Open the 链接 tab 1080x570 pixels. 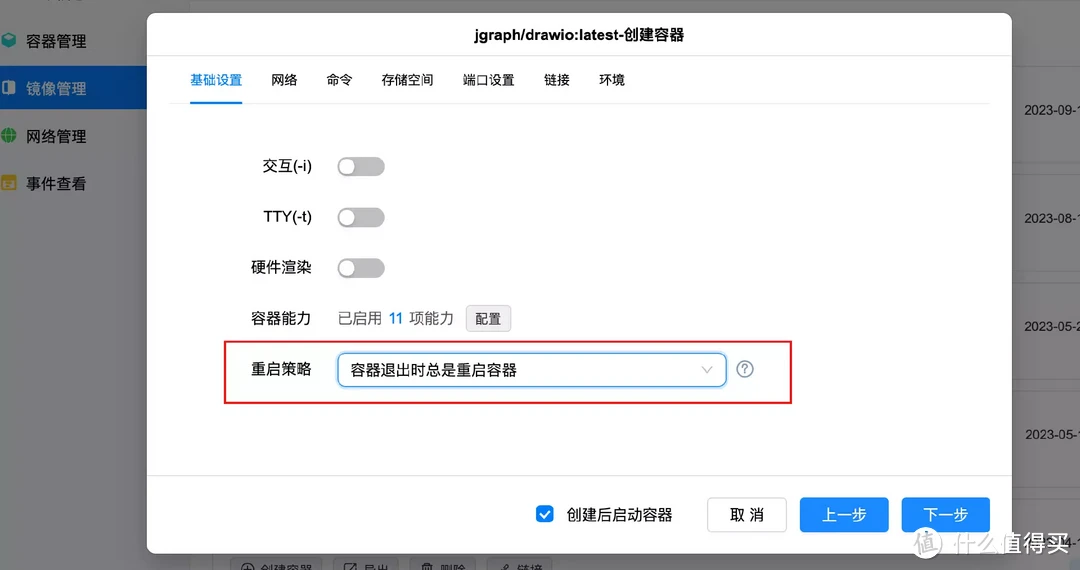tap(557, 80)
